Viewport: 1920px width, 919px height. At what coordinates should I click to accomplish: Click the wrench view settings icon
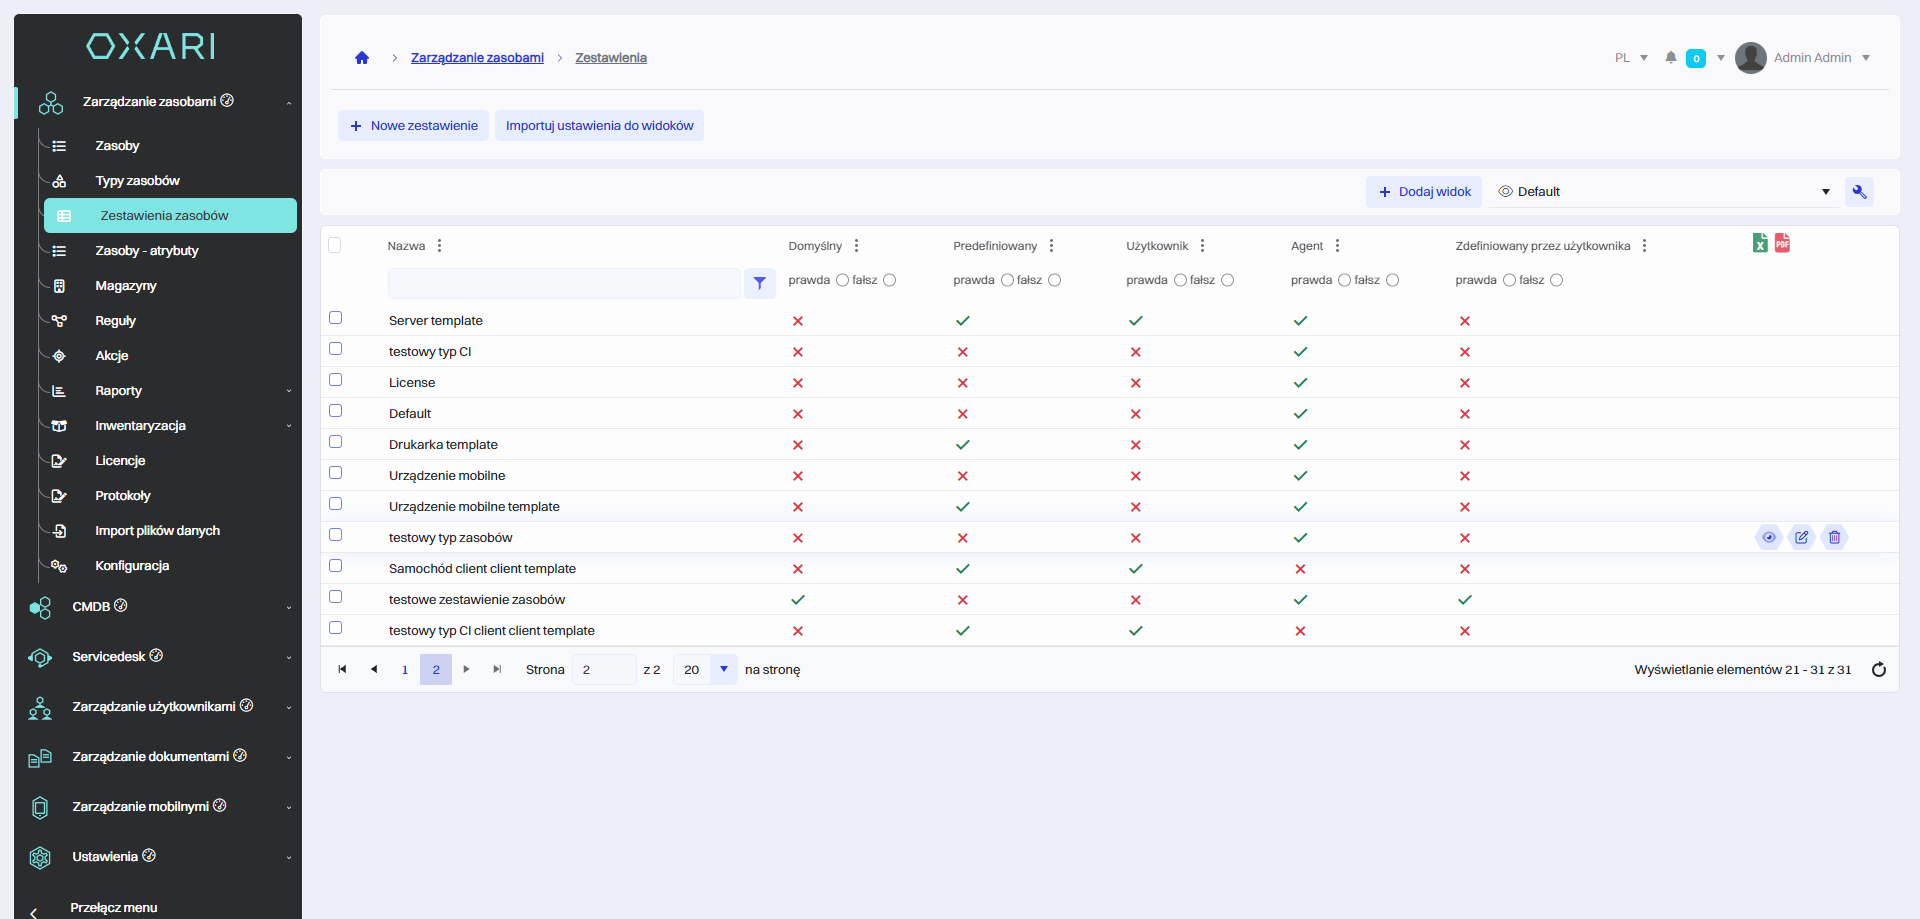point(1859,192)
